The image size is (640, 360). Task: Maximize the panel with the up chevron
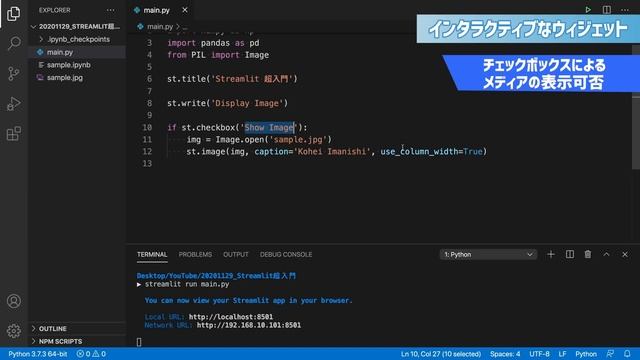coord(607,254)
